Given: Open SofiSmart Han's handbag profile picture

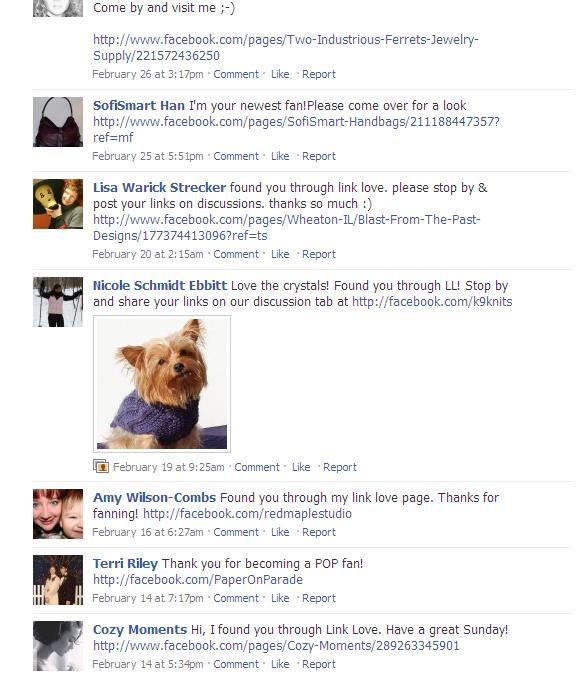Looking at the screenshot, I should 58,122.
